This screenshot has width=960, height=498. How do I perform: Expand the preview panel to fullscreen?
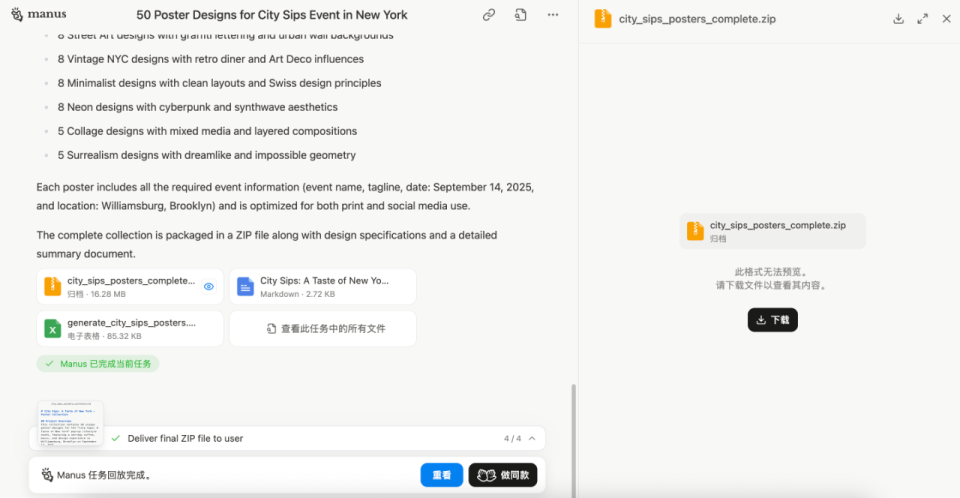923,19
